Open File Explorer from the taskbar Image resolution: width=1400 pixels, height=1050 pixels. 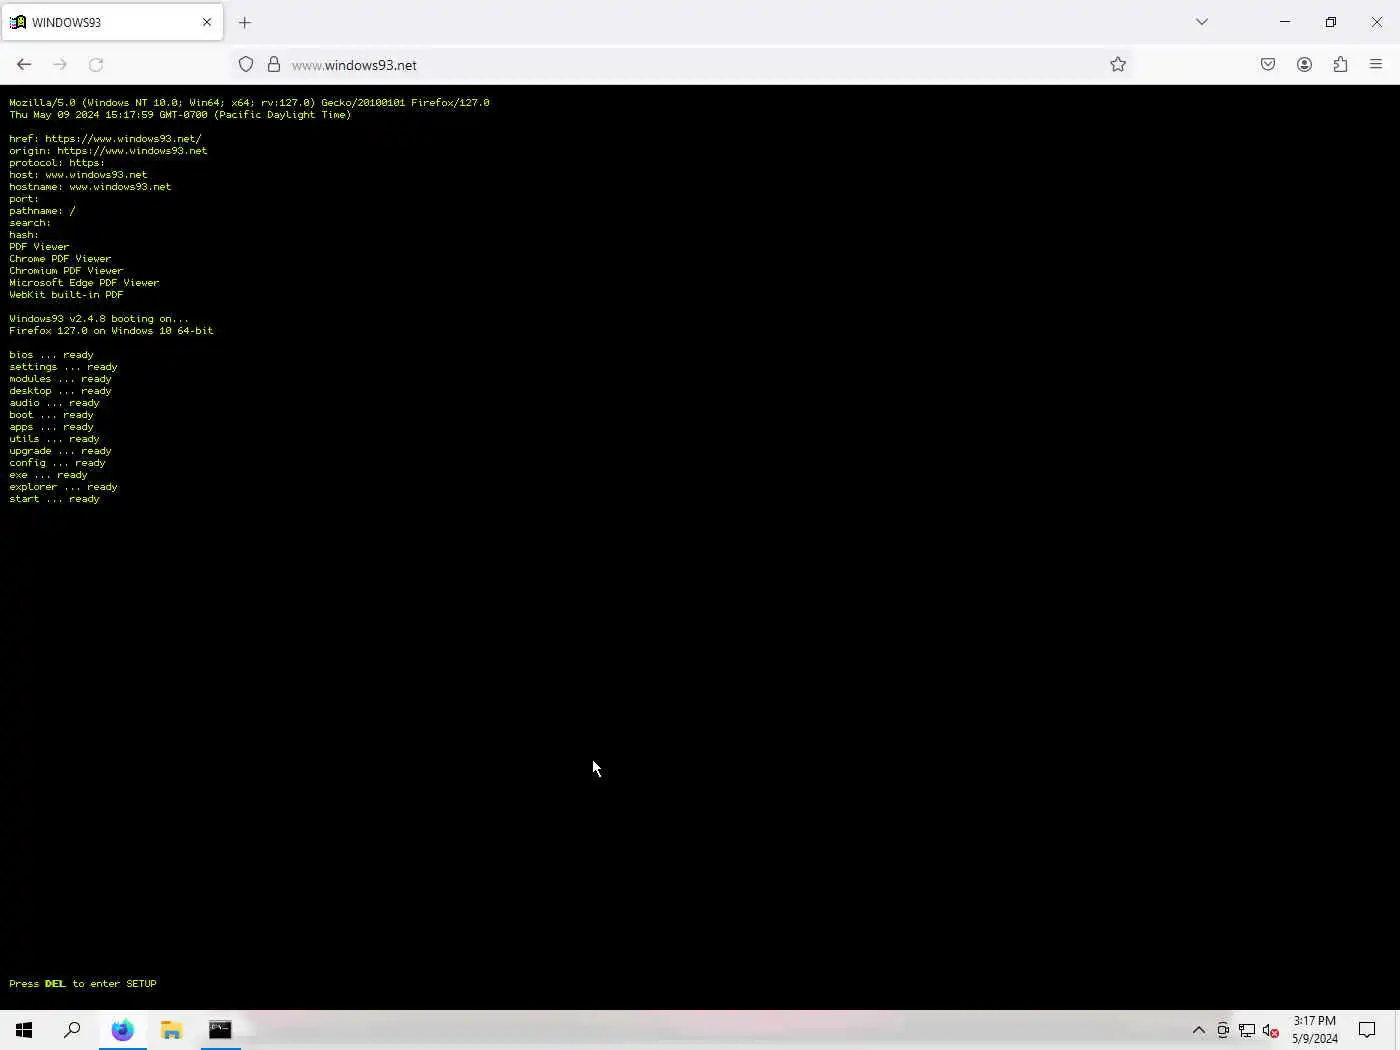[172, 1030]
